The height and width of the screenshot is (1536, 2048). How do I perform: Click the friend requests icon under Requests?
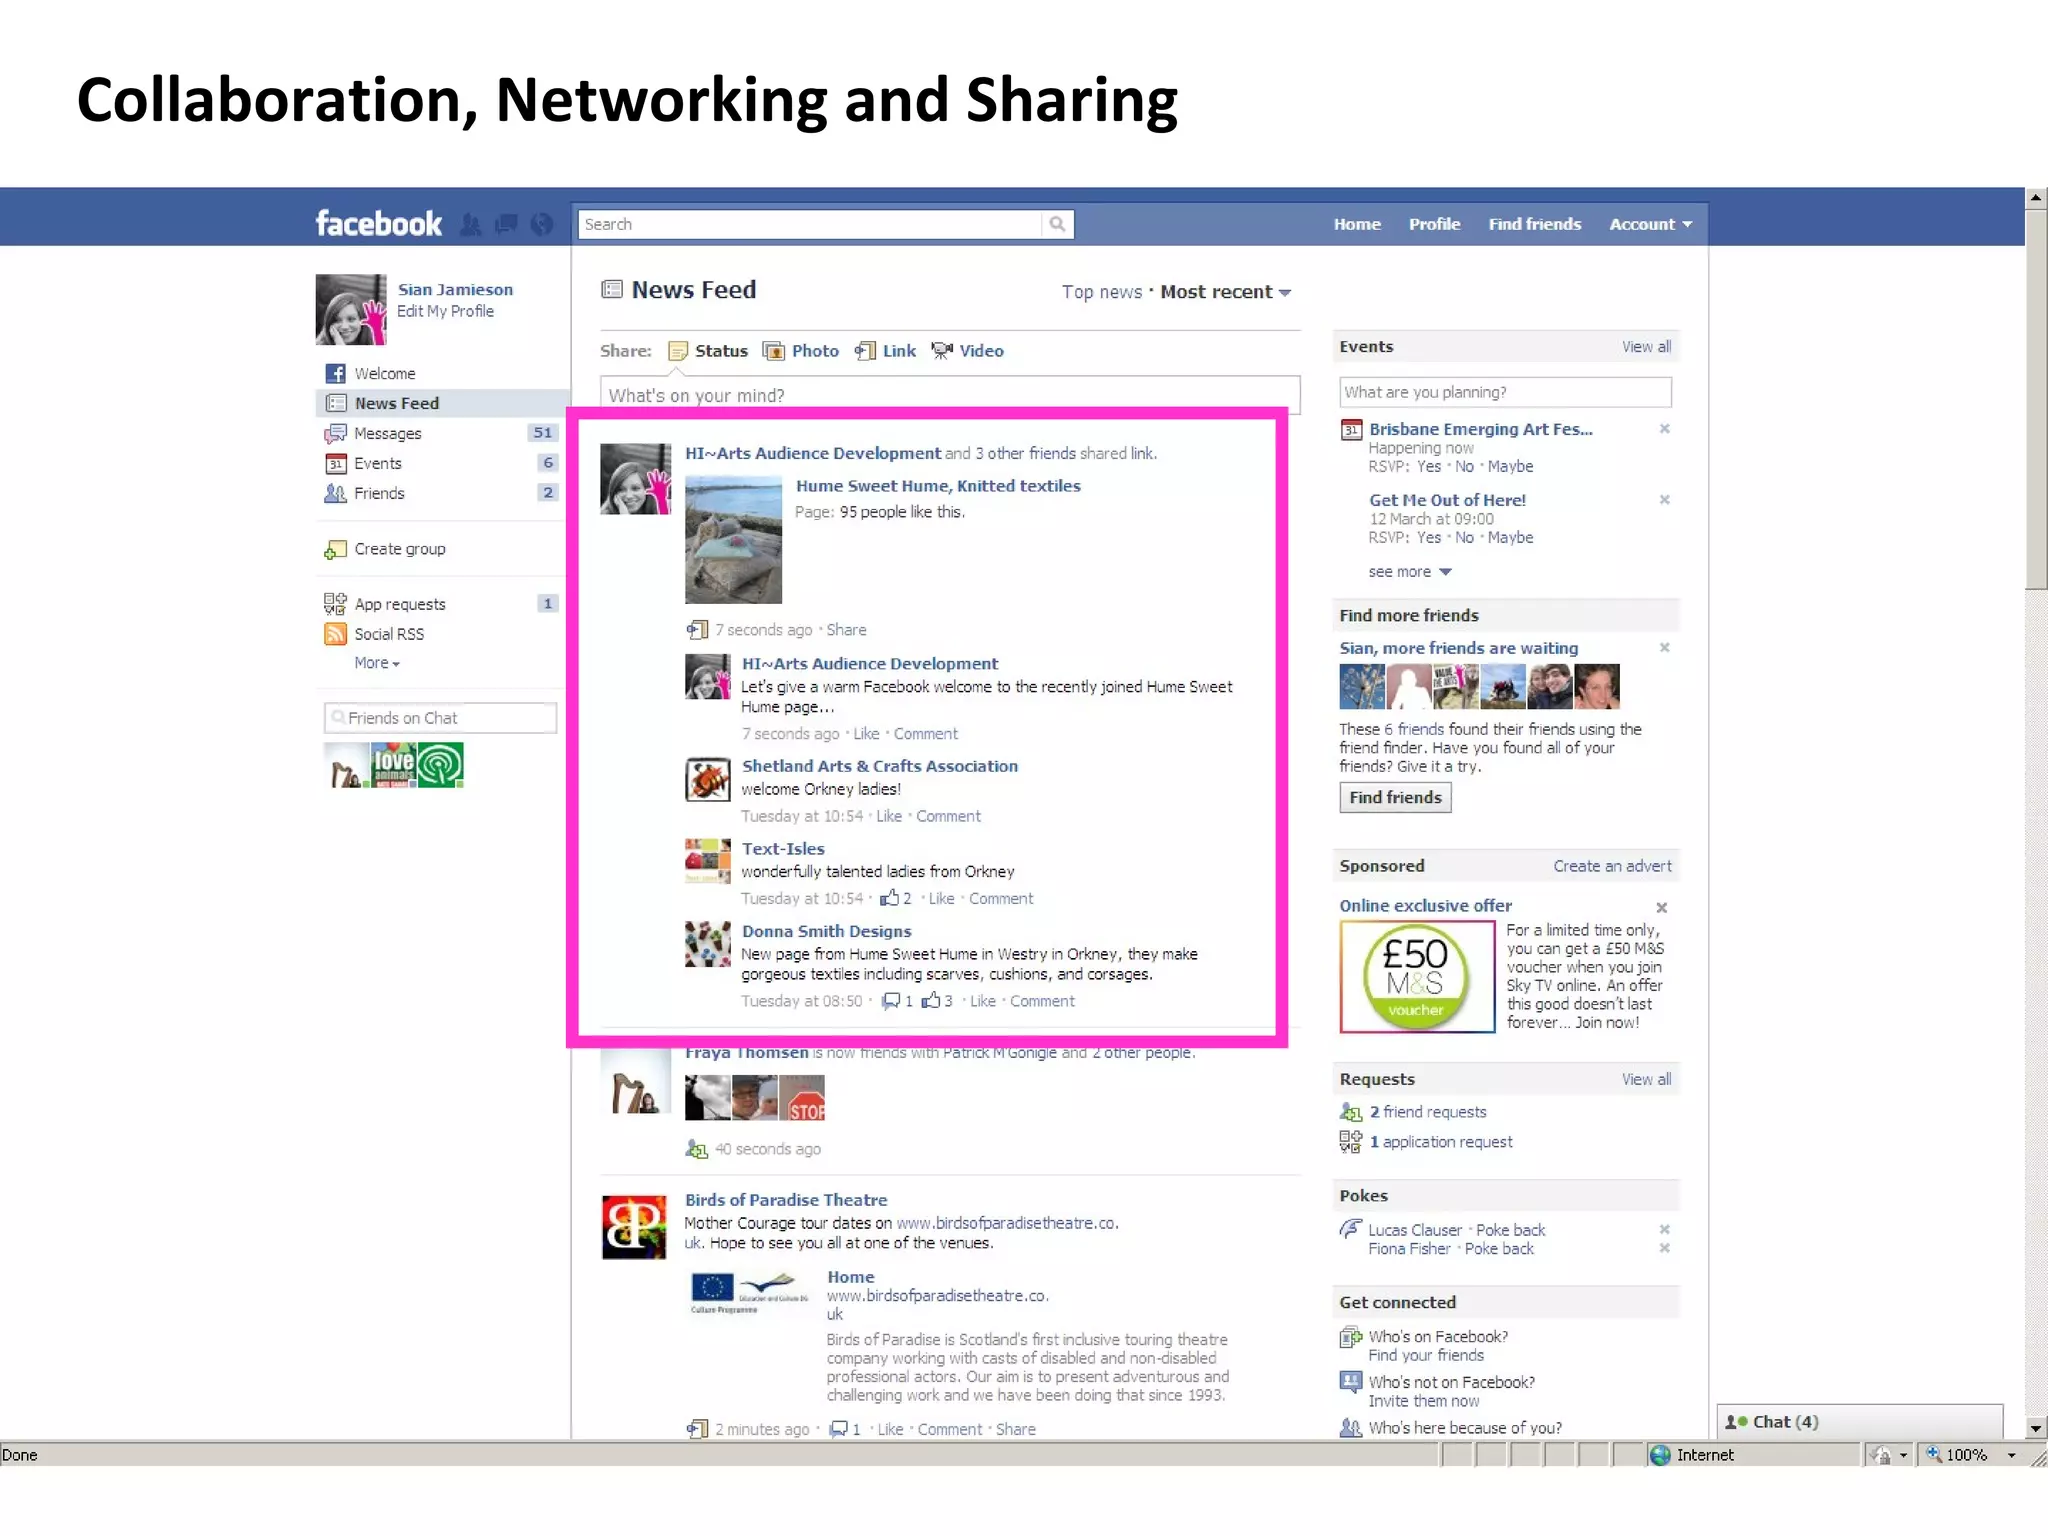point(1351,1112)
